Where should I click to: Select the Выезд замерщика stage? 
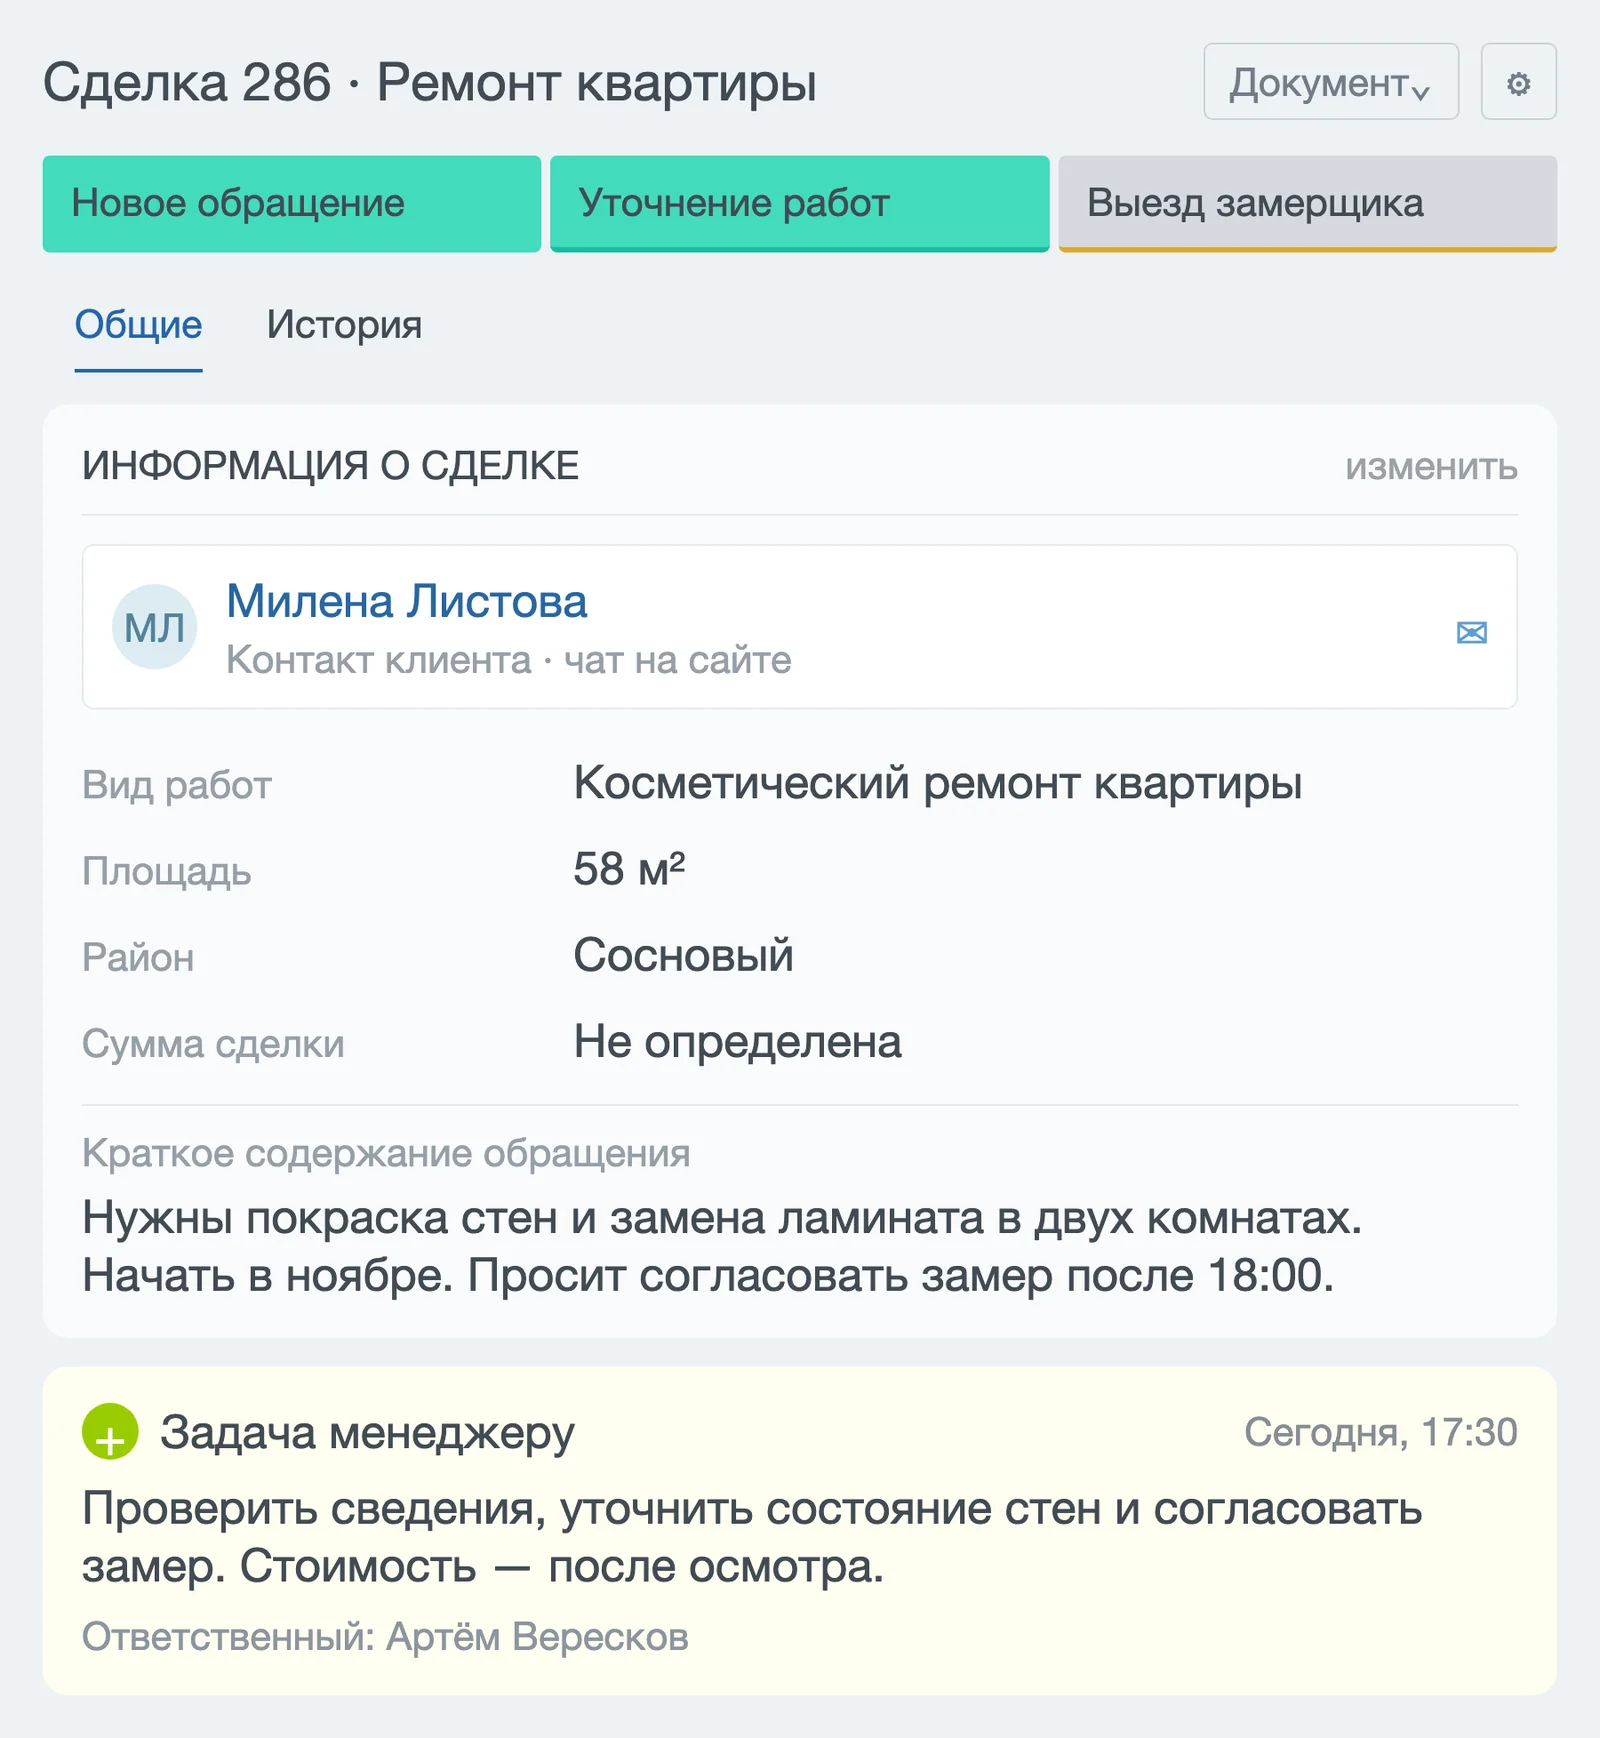(x=1307, y=204)
